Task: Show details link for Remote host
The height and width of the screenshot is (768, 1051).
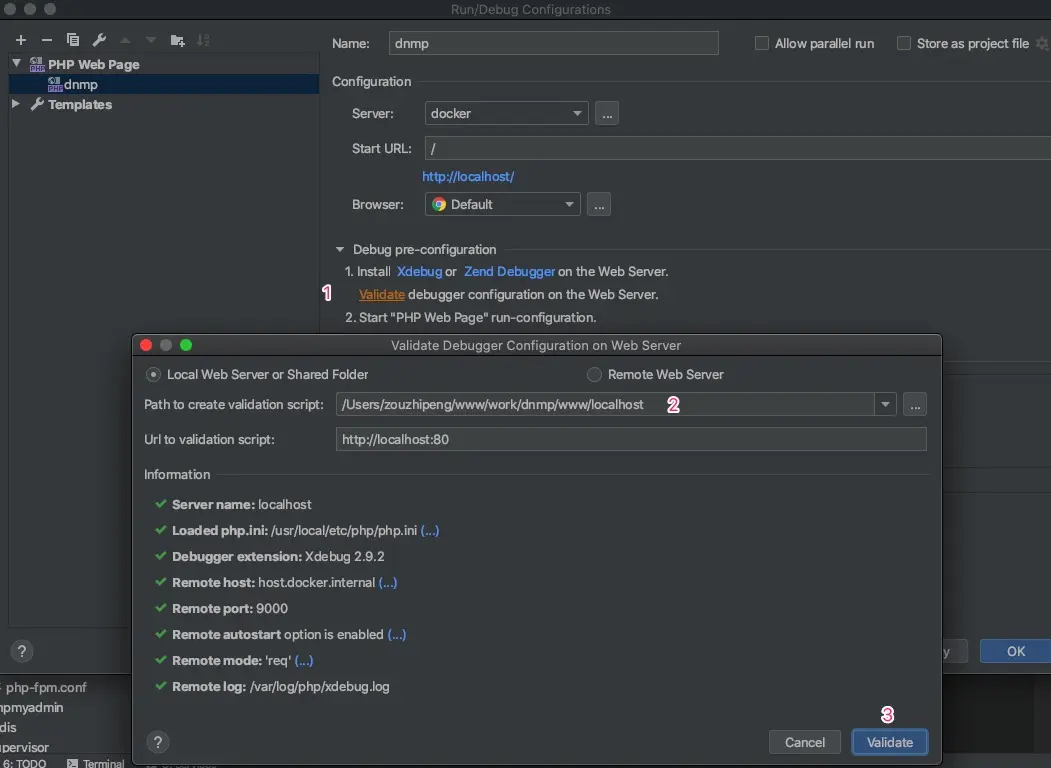Action: click(x=387, y=582)
